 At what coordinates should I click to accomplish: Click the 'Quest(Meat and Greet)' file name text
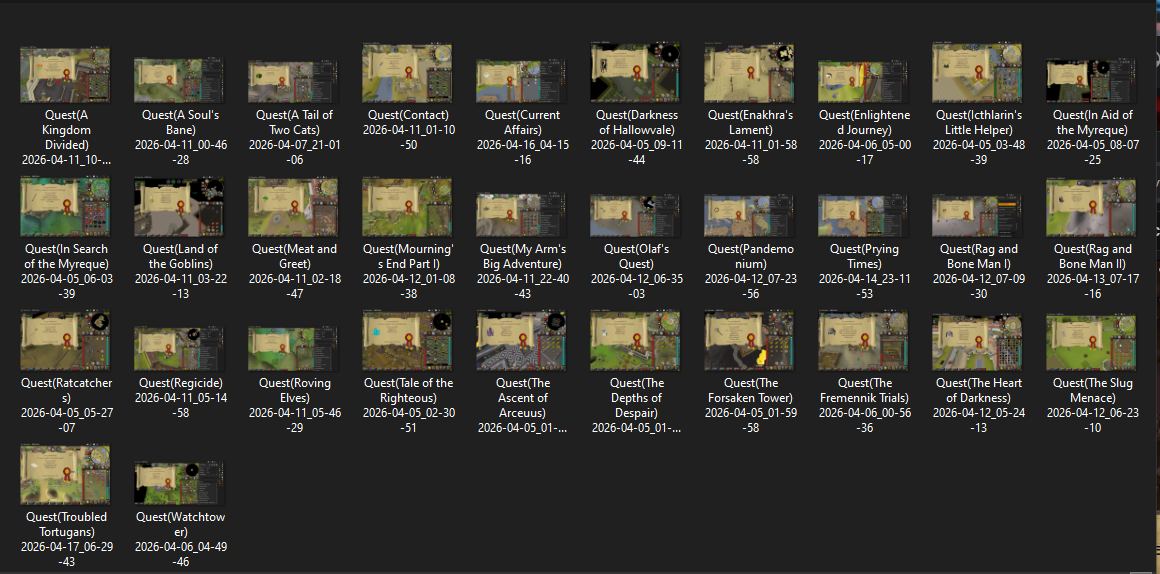coord(293,256)
